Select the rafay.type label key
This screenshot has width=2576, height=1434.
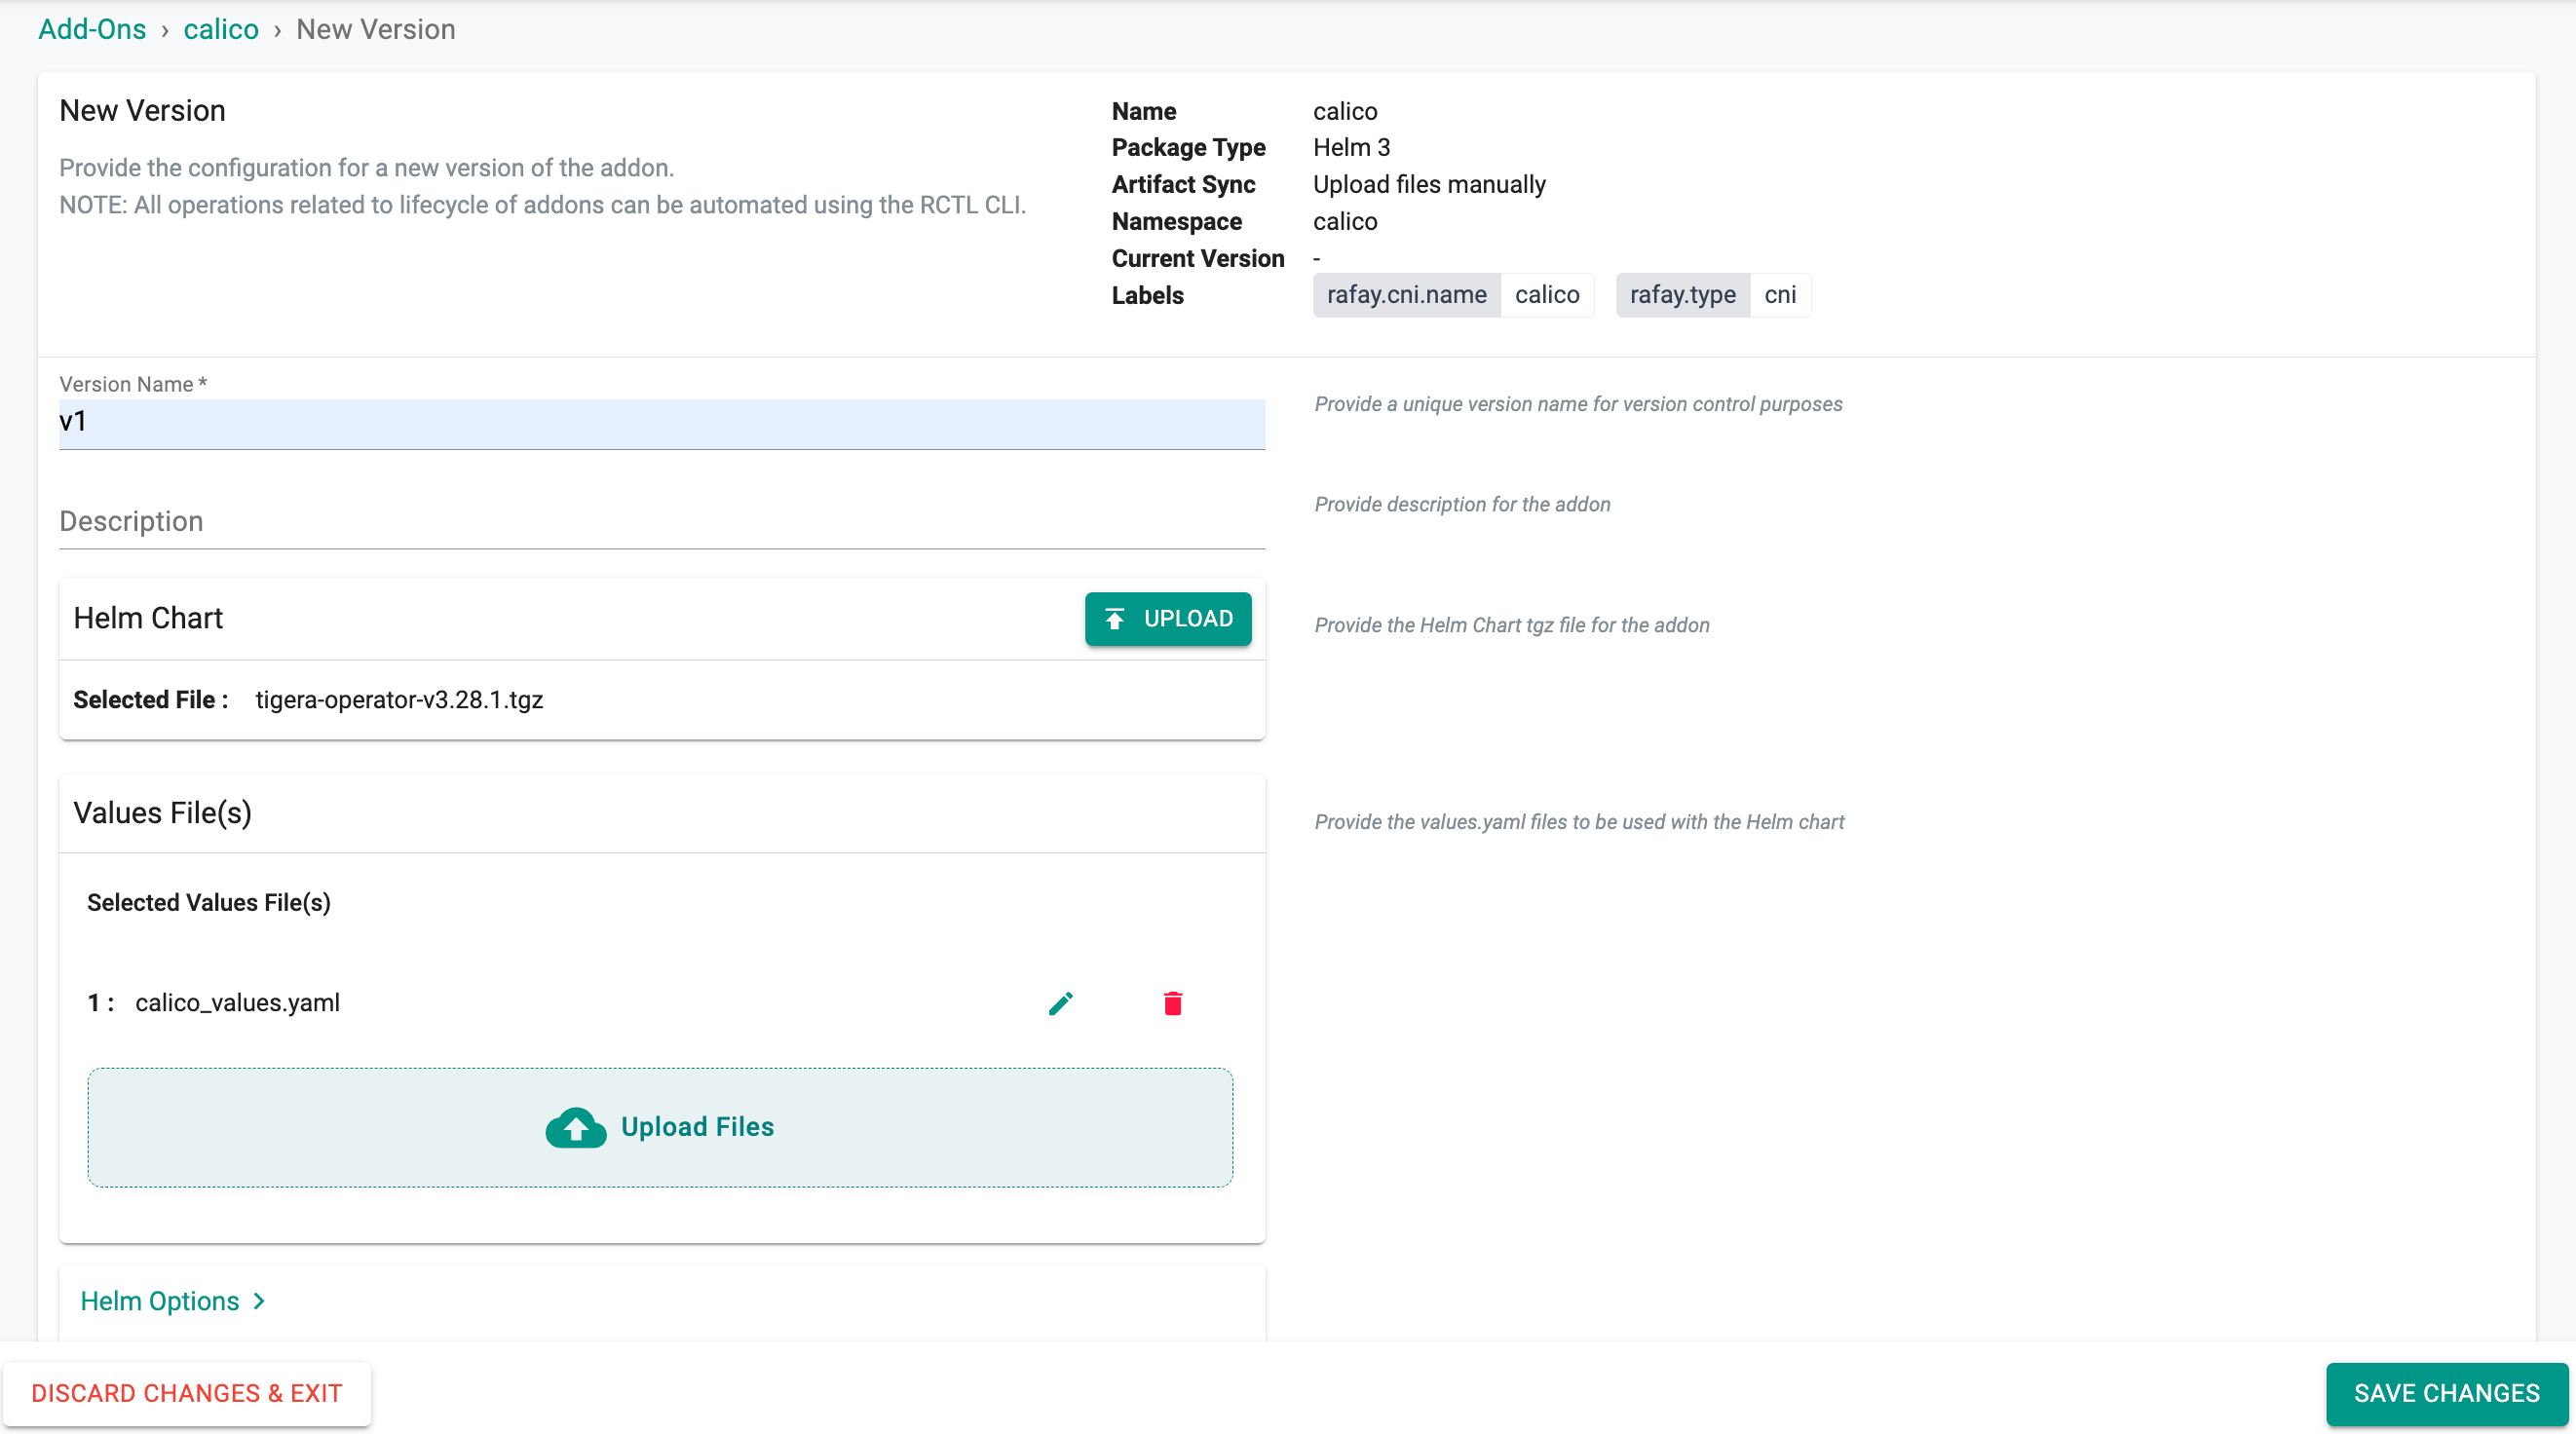pyautogui.click(x=1682, y=295)
